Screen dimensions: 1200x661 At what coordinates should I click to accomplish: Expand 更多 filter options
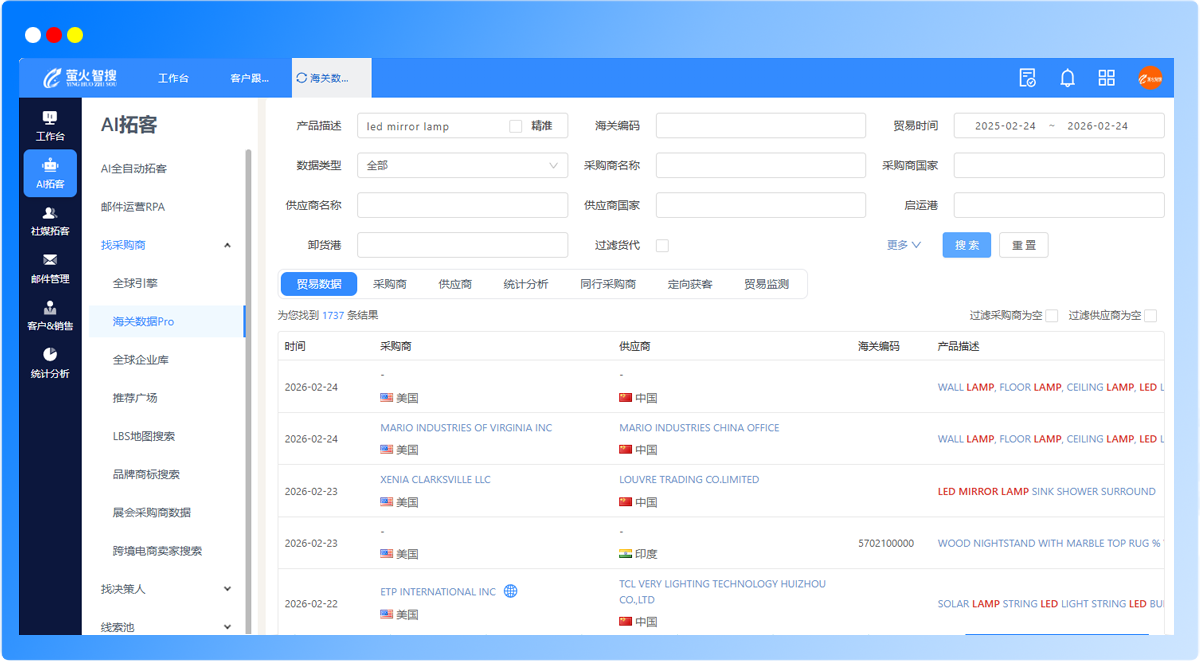[903, 245]
